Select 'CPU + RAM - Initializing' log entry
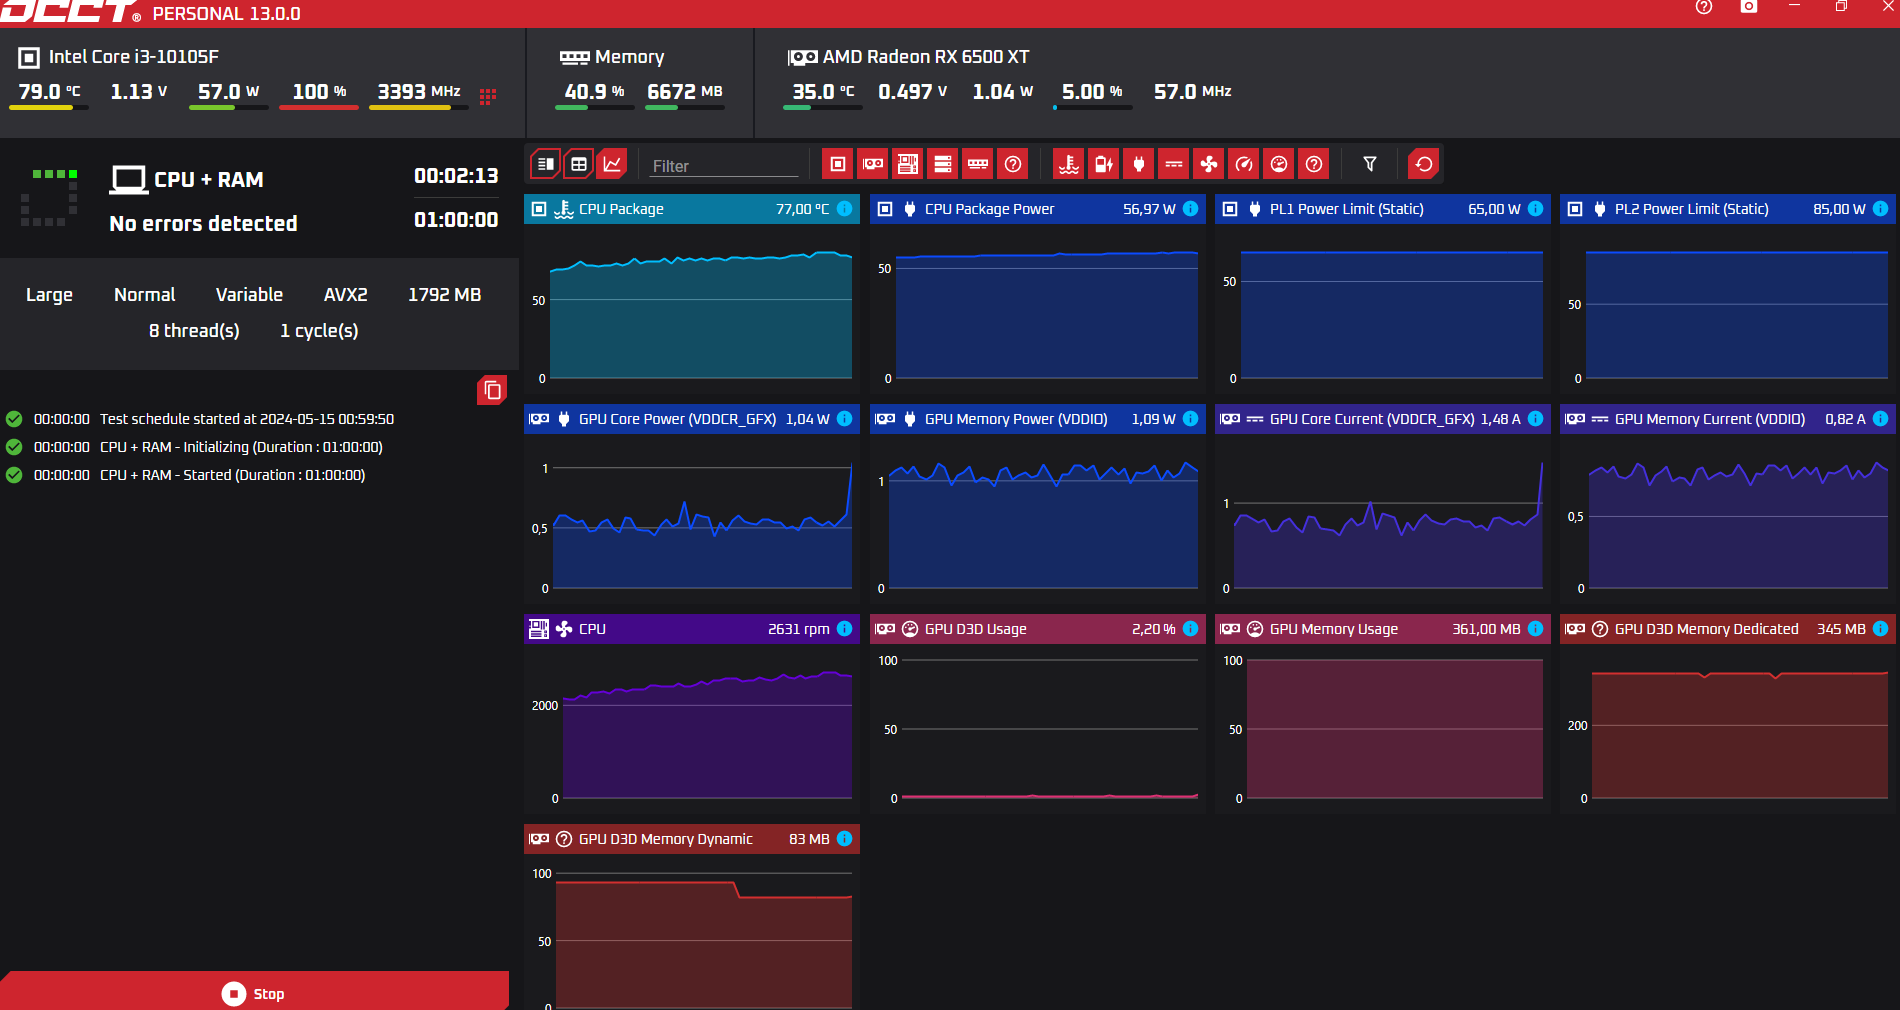The image size is (1900, 1010). pos(195,447)
